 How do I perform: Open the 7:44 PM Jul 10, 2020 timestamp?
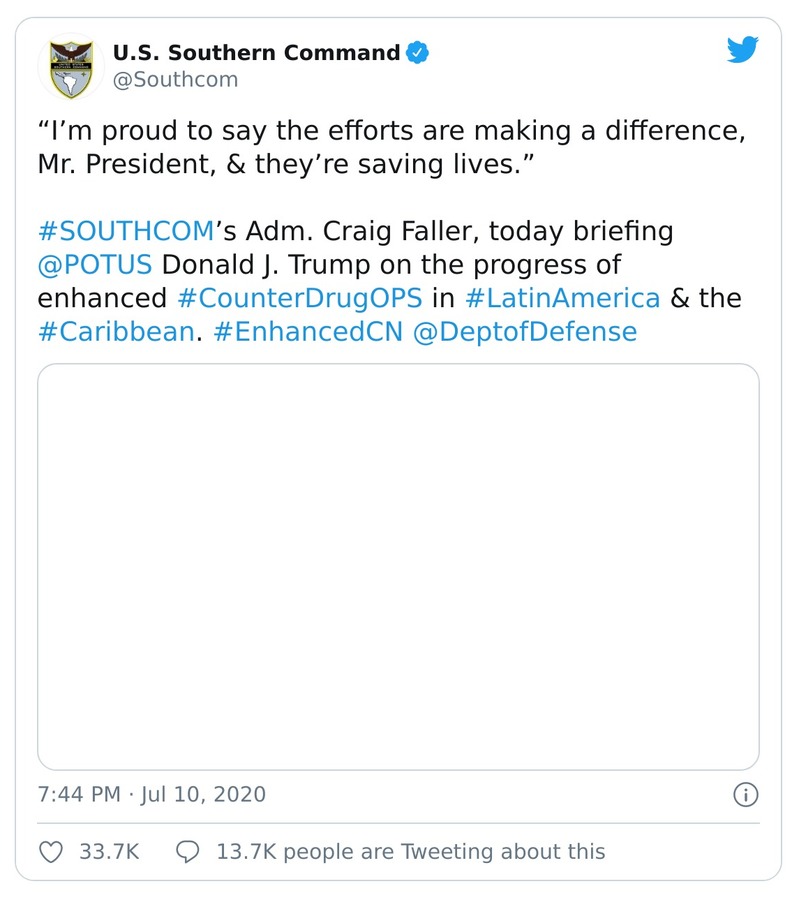pyautogui.click(x=152, y=795)
